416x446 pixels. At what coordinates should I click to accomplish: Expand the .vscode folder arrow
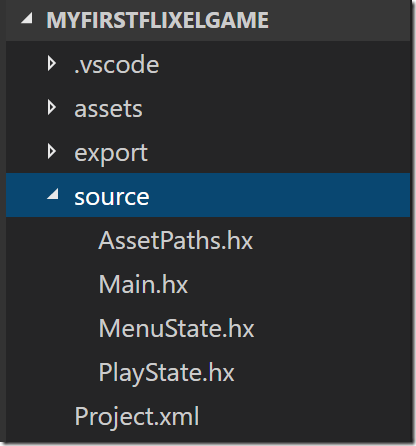(52, 63)
